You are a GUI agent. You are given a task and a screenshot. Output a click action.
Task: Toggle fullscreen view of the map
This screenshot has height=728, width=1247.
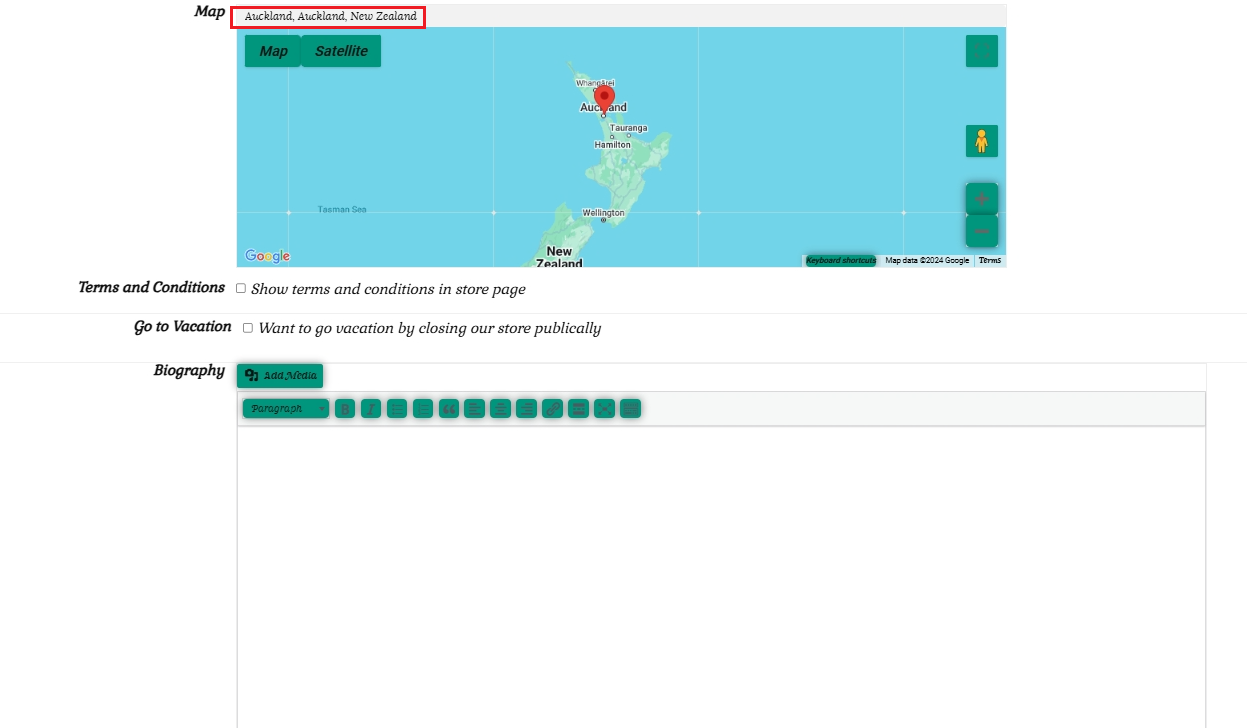pyautogui.click(x=981, y=51)
